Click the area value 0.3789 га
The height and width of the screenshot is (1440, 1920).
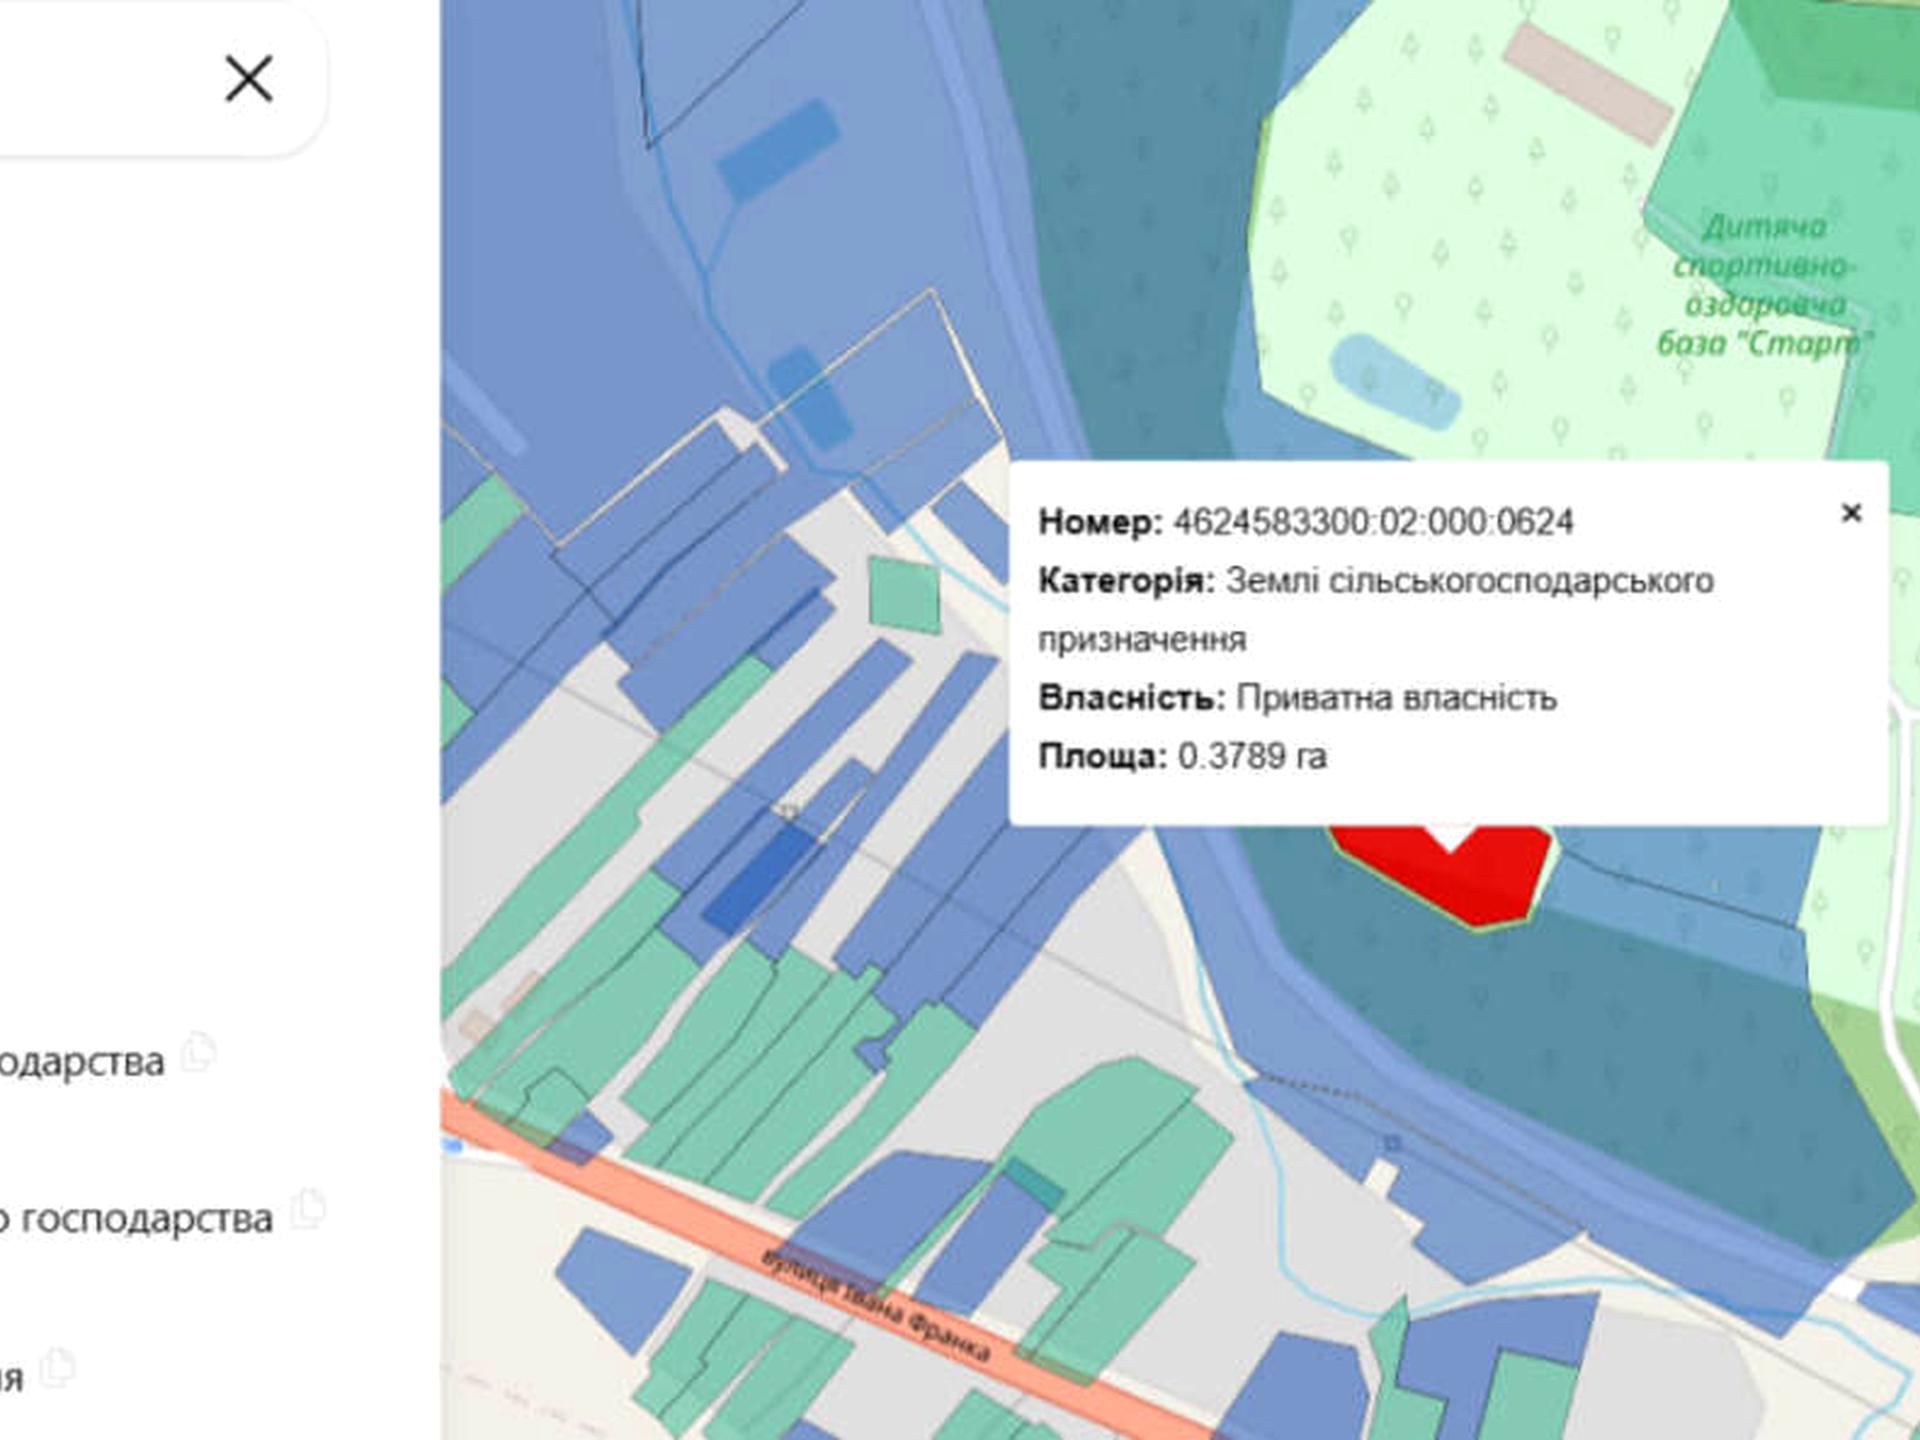(1252, 757)
